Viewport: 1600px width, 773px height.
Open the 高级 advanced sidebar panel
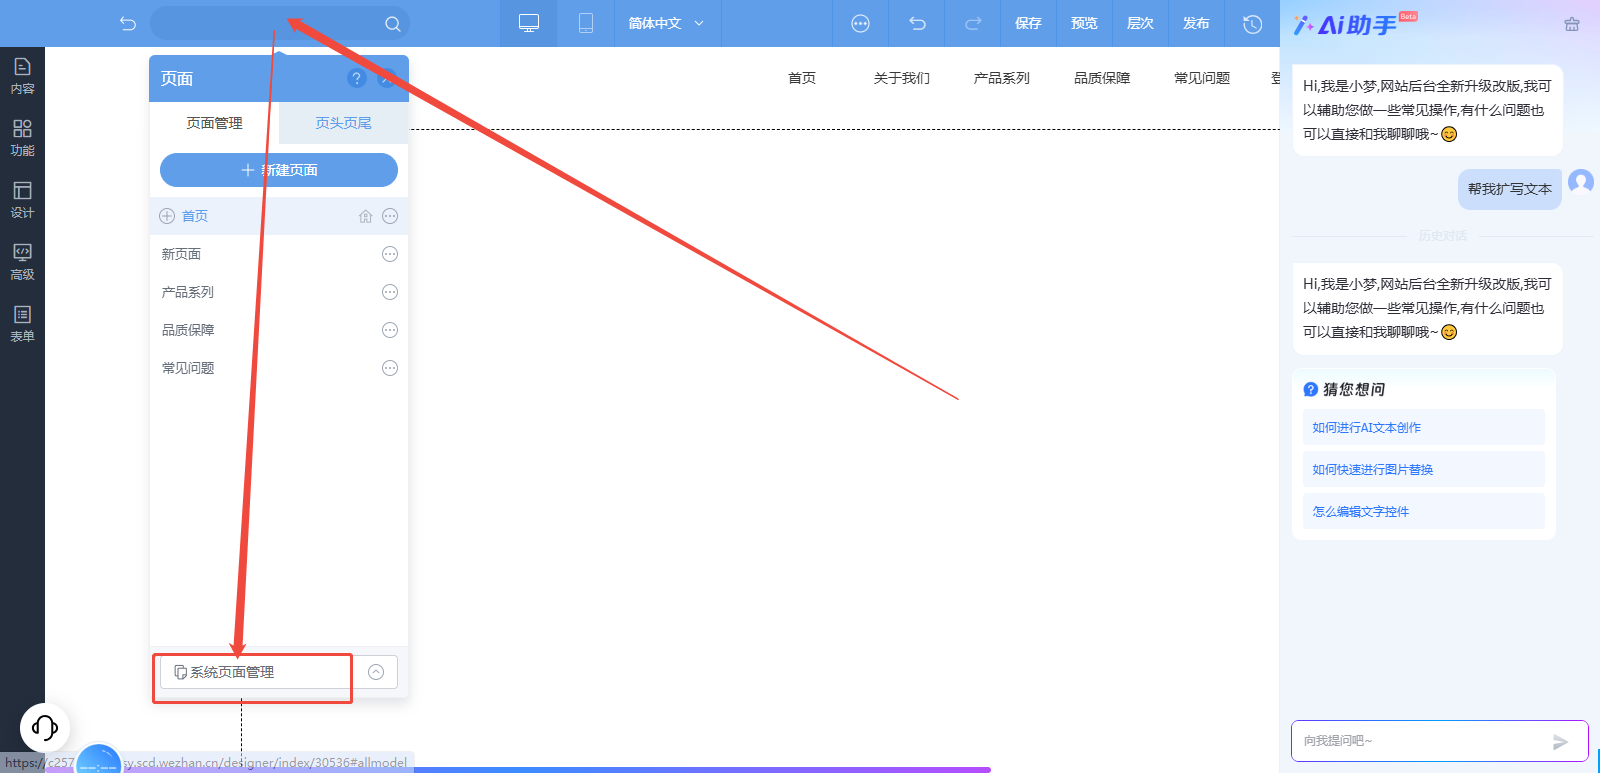point(22,262)
